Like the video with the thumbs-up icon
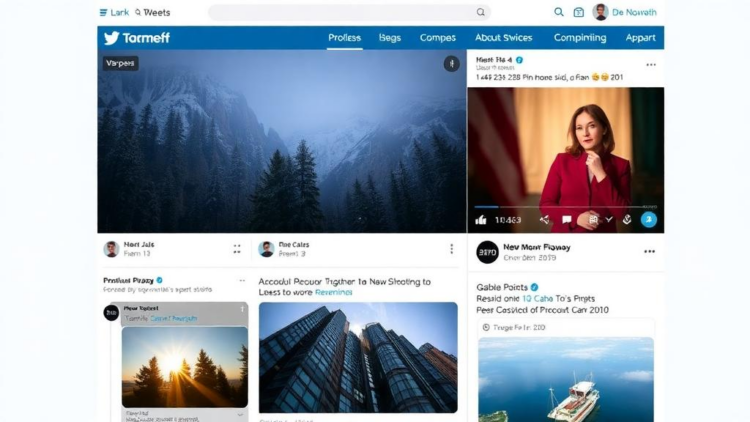This screenshot has width=750, height=422. [x=481, y=220]
